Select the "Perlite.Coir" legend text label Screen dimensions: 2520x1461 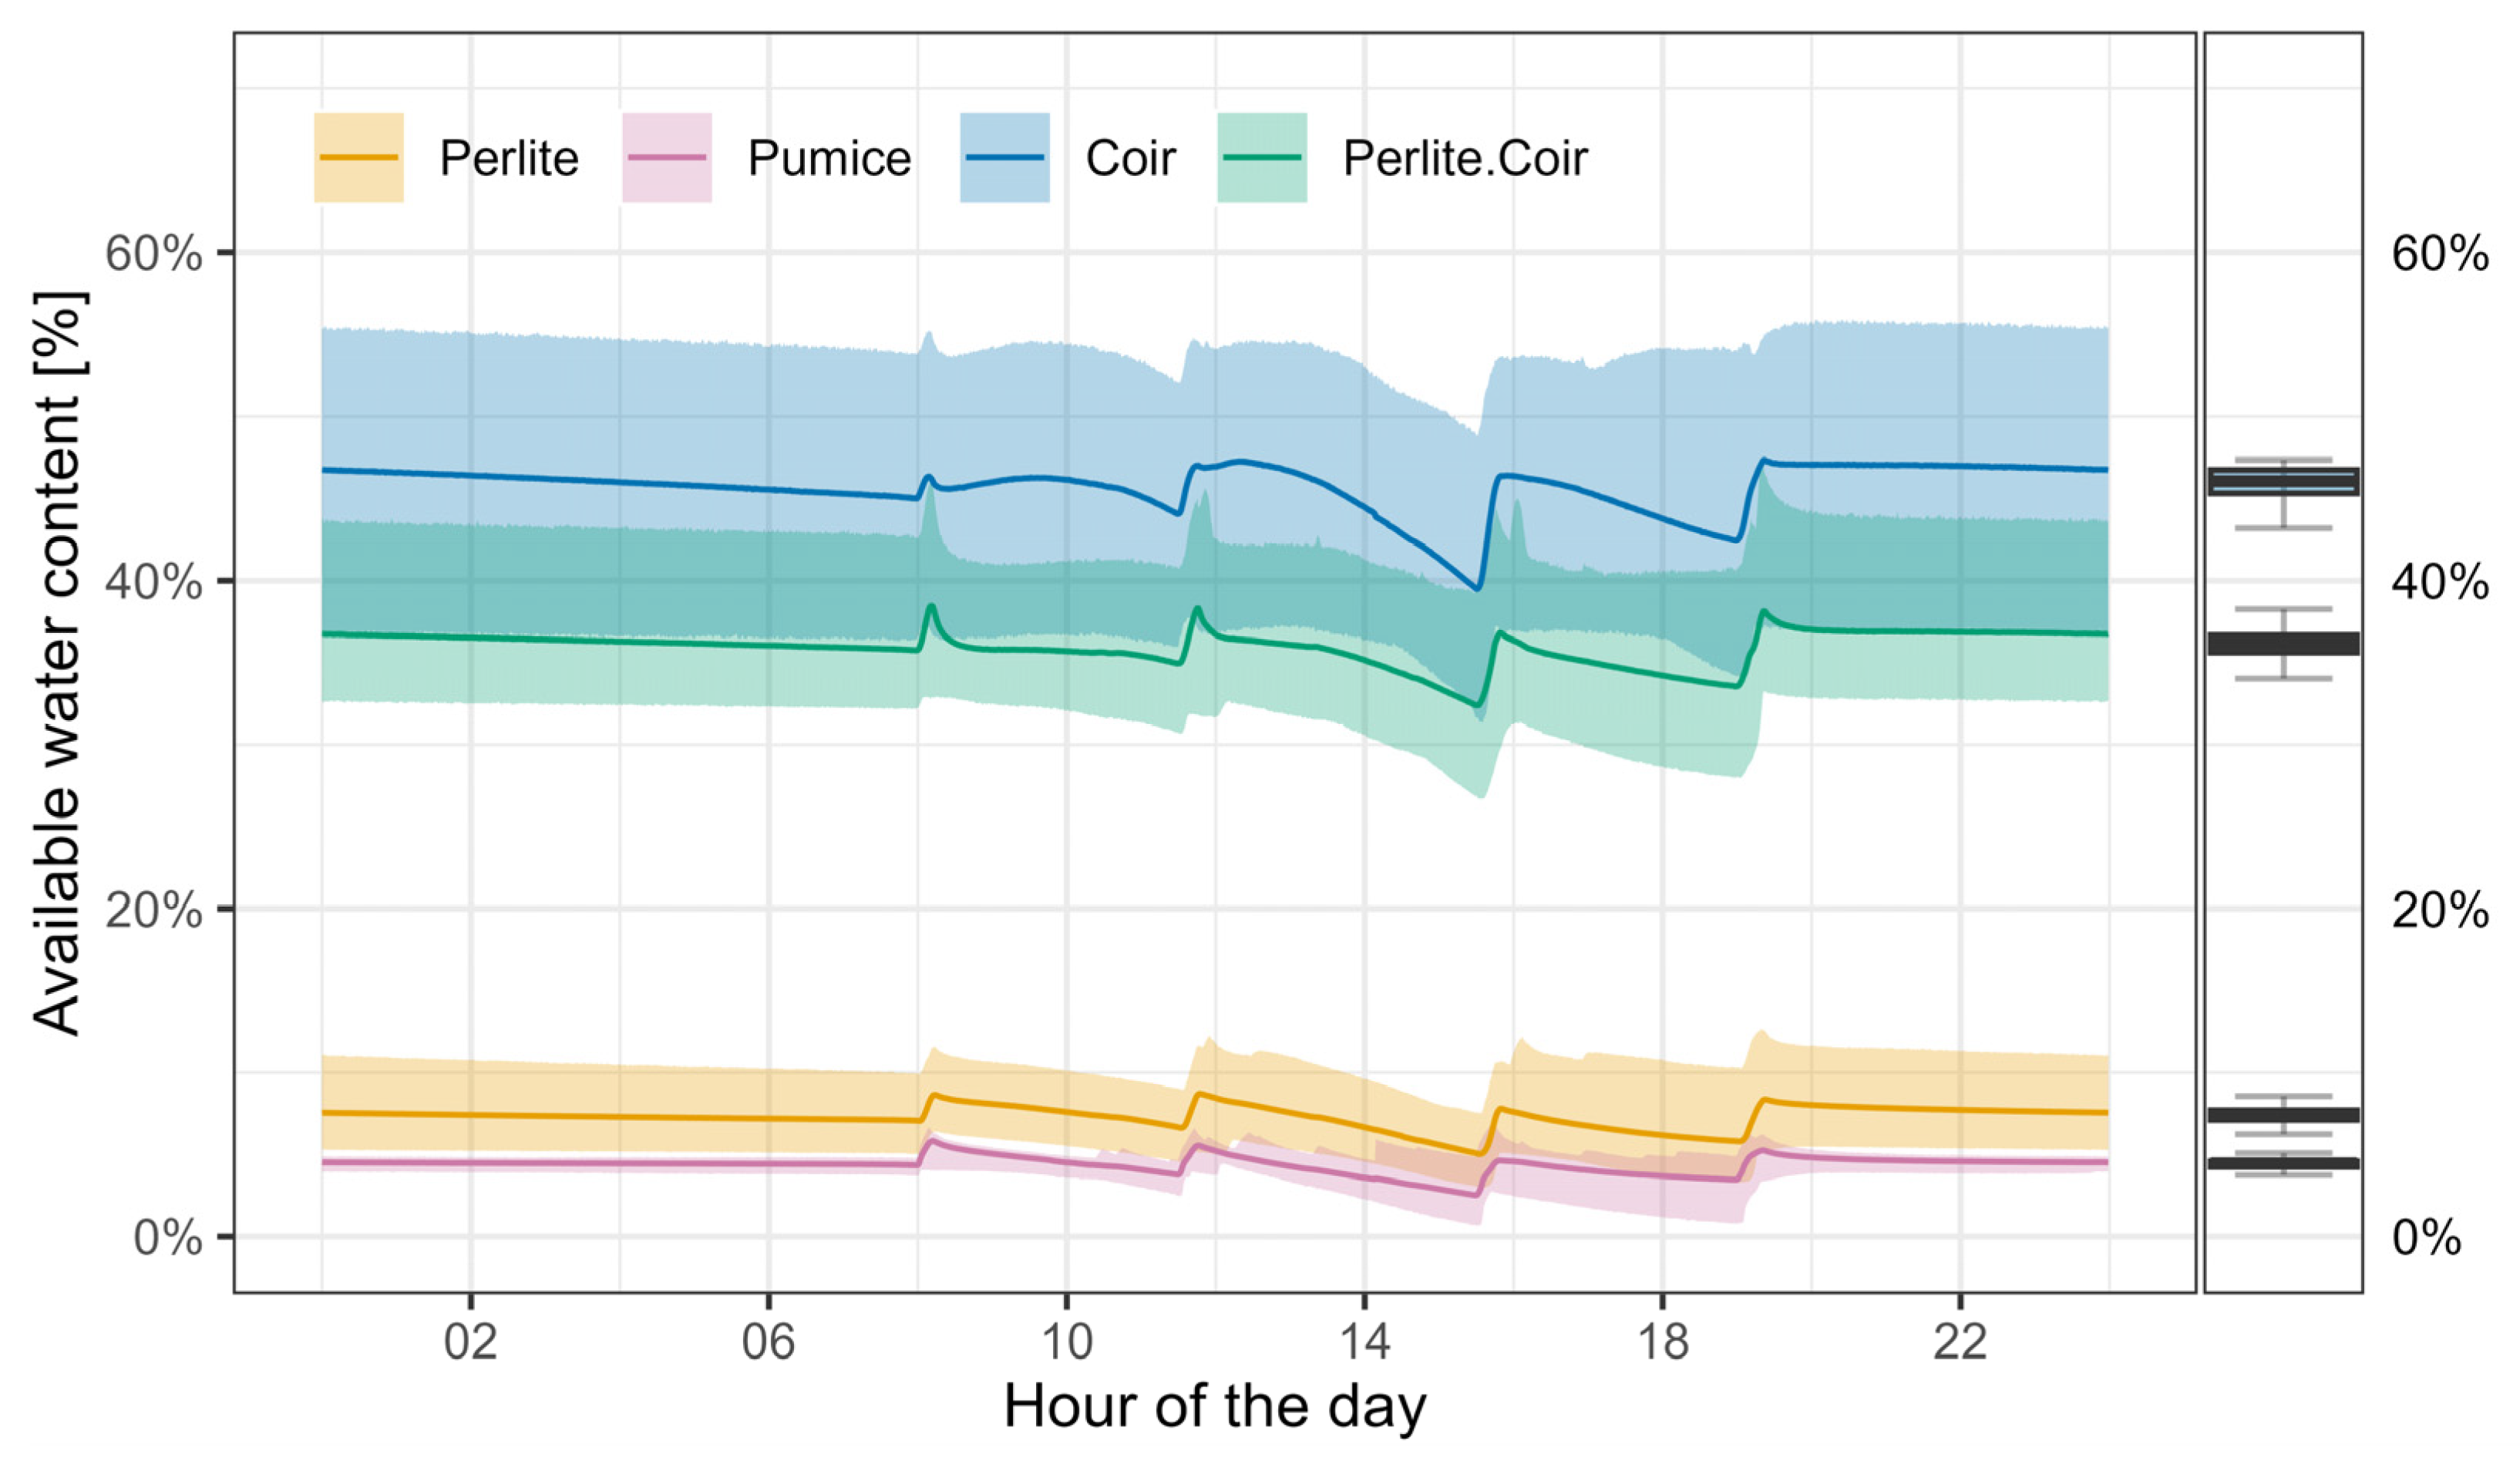click(x=1464, y=159)
